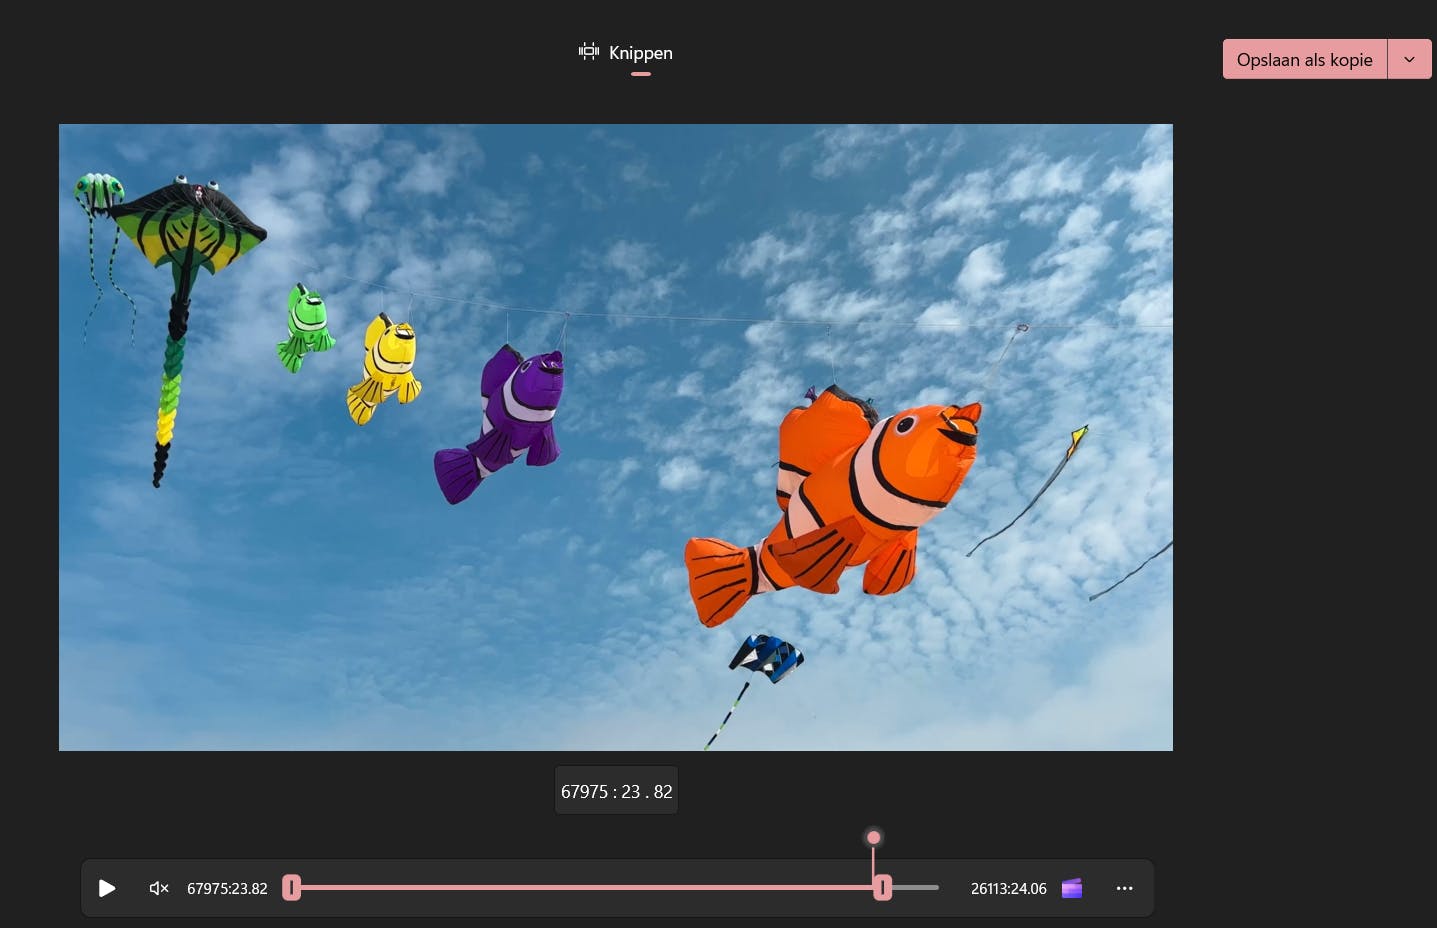
Task: Click the total duration 26113:24.06 label
Action: (1008, 889)
